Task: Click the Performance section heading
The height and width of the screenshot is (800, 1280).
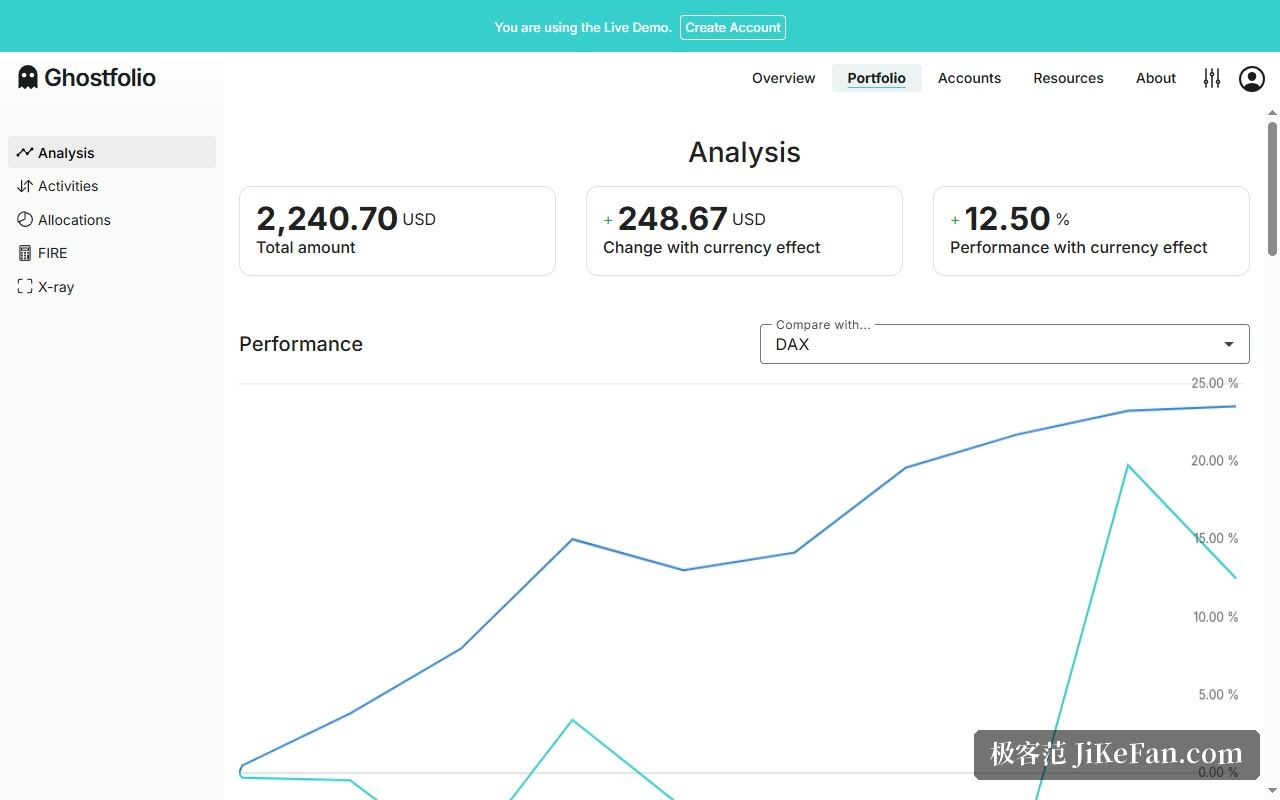Action: [301, 344]
